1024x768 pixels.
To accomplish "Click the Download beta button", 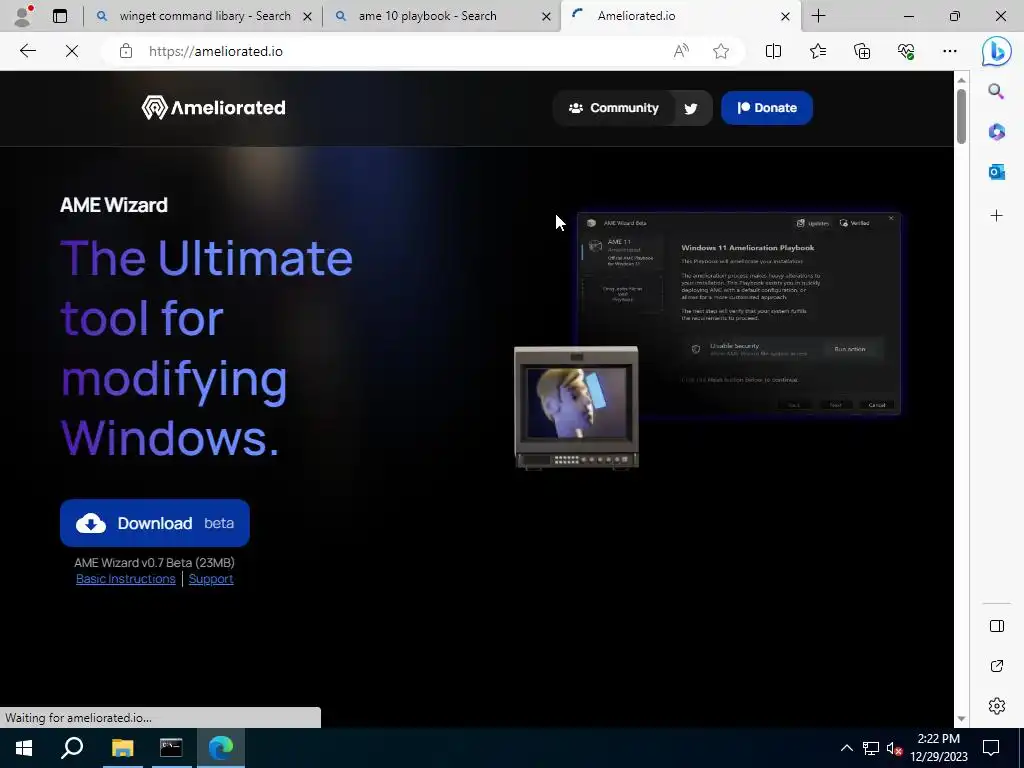I will point(155,523).
